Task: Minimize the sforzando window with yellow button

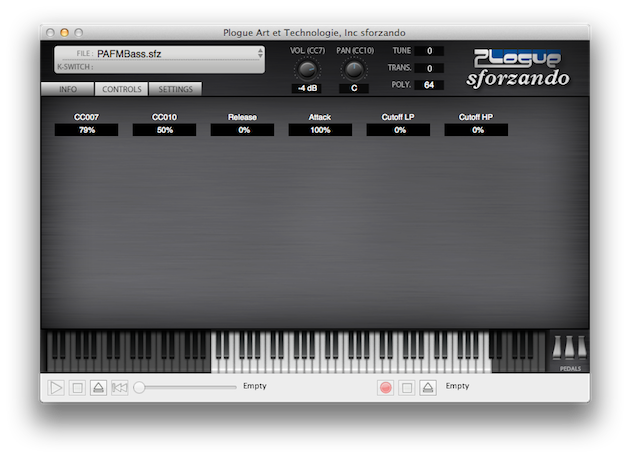Action: click(x=64, y=33)
